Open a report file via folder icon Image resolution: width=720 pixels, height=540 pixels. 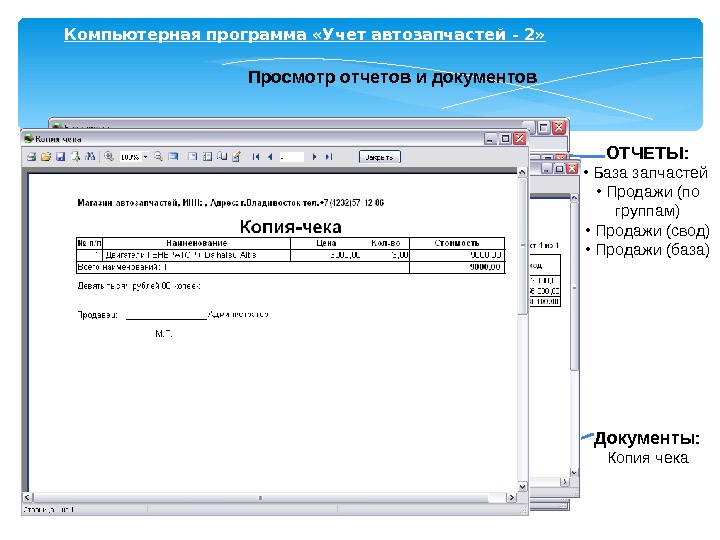[46, 157]
